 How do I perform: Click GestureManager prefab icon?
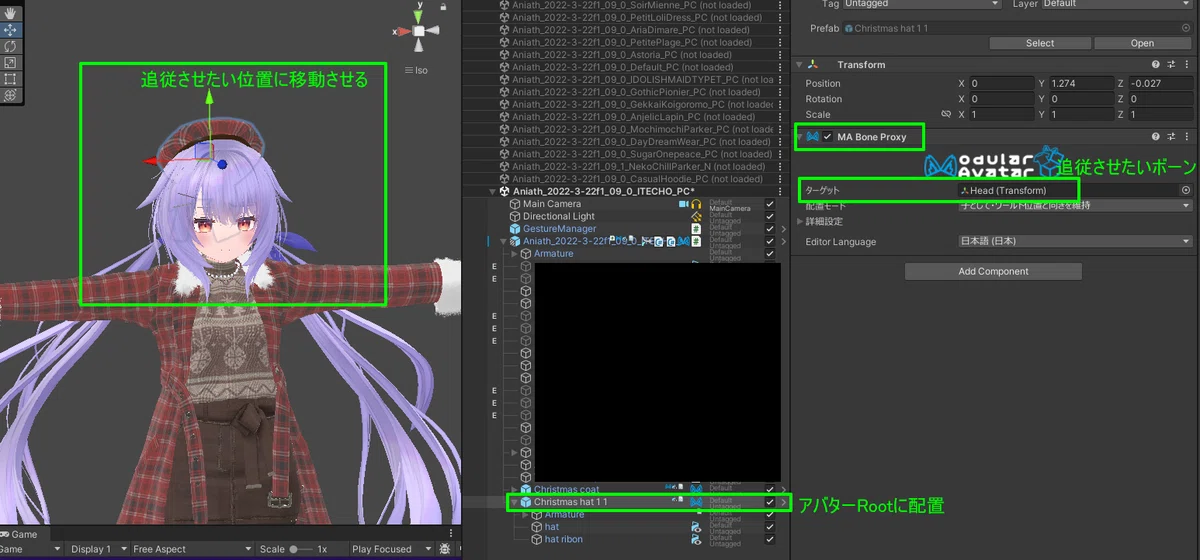(515, 229)
